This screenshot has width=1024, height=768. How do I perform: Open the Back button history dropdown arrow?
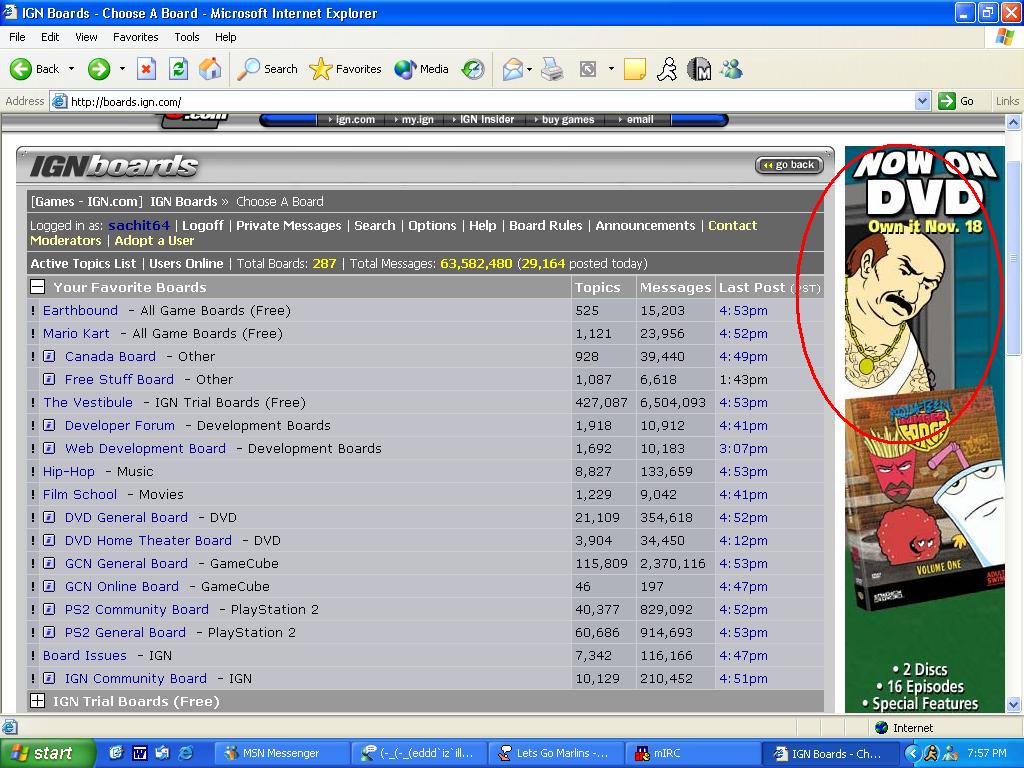(71, 69)
